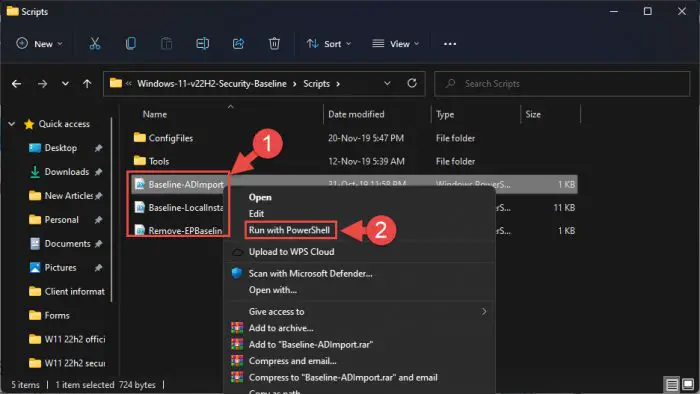Click Windows-11-v22H2-Security-Baseline breadcrumb
700x394 pixels.
click(212, 84)
